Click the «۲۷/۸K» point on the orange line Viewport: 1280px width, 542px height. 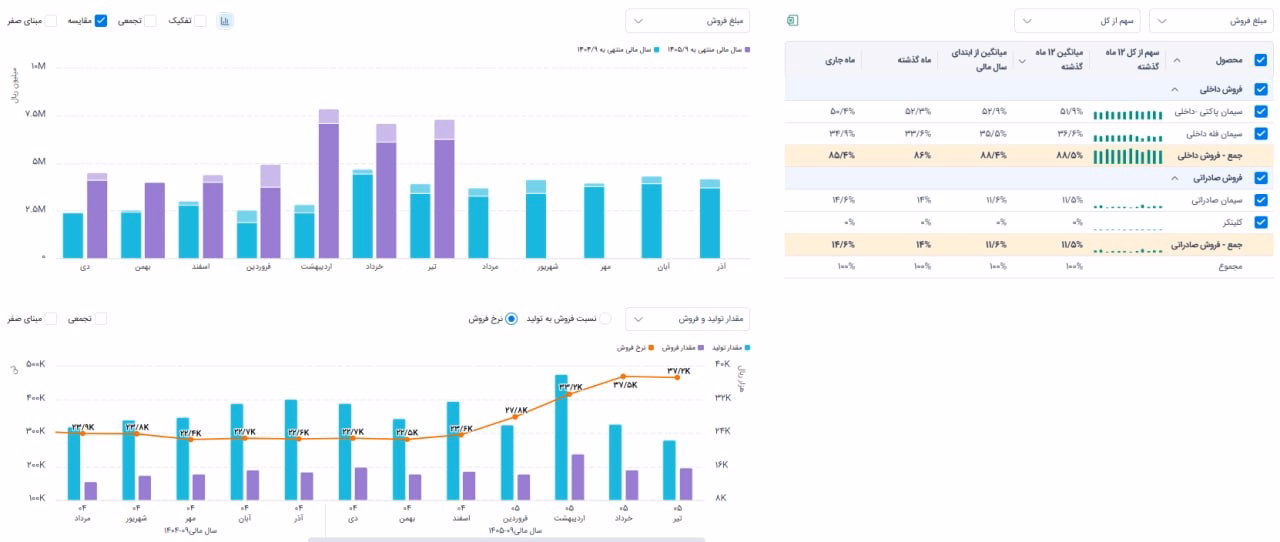(515, 416)
